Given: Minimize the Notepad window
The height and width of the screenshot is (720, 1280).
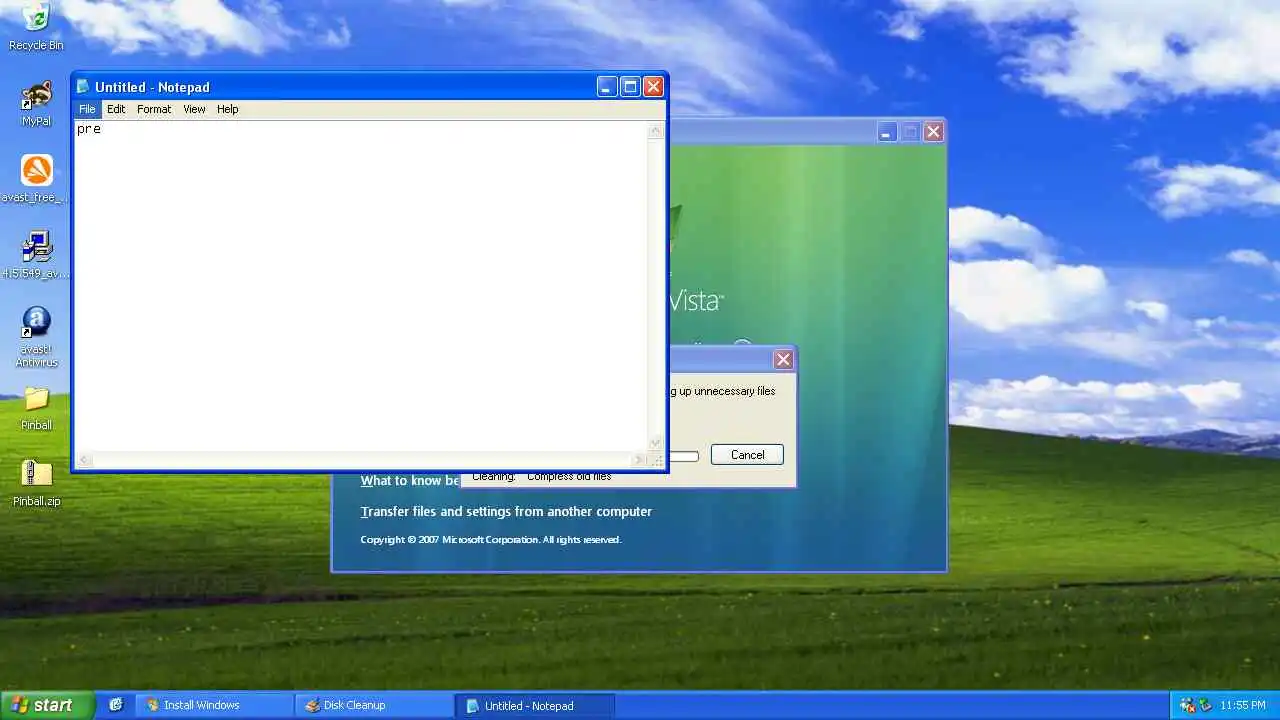Looking at the screenshot, I should (607, 87).
